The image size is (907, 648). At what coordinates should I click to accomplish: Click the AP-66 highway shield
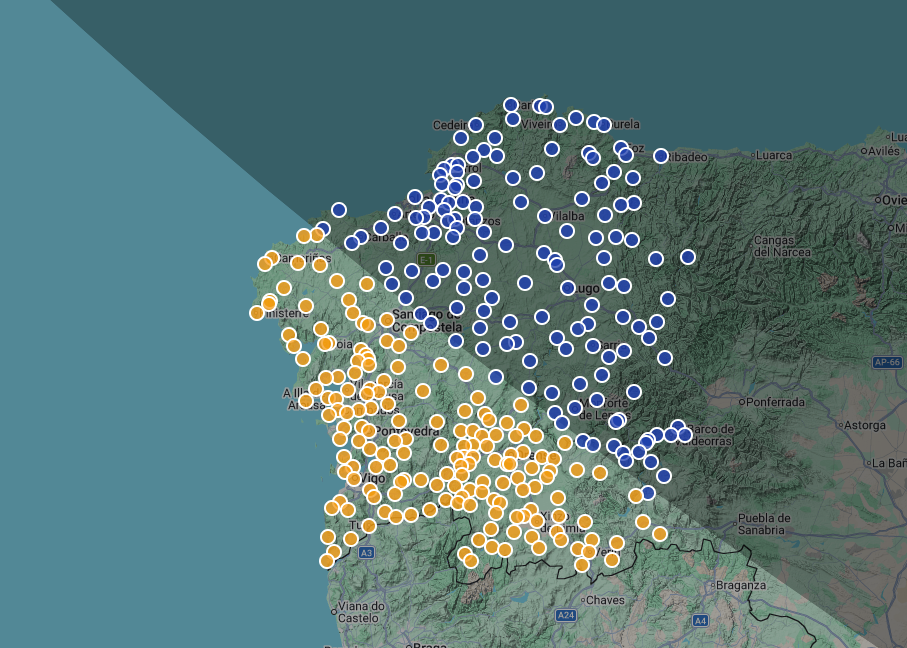tap(886, 362)
